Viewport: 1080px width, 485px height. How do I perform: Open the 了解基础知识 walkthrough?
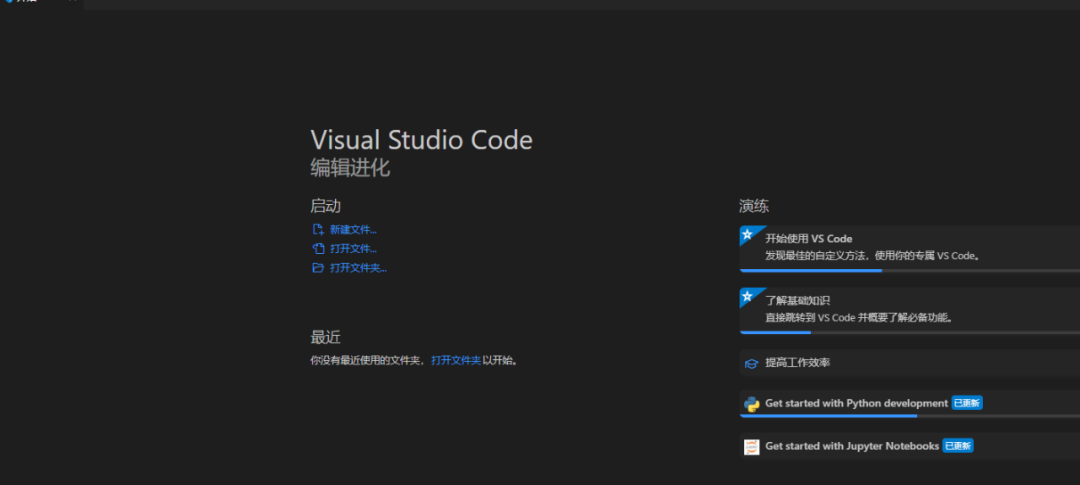(797, 300)
